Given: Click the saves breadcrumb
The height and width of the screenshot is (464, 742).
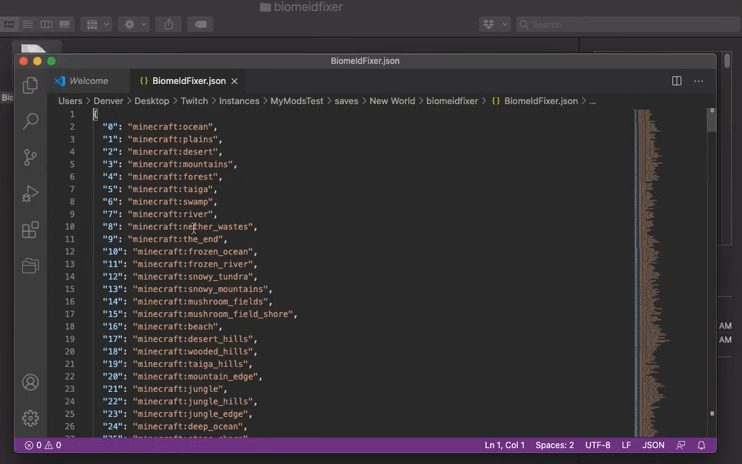Looking at the screenshot, I should [x=346, y=101].
